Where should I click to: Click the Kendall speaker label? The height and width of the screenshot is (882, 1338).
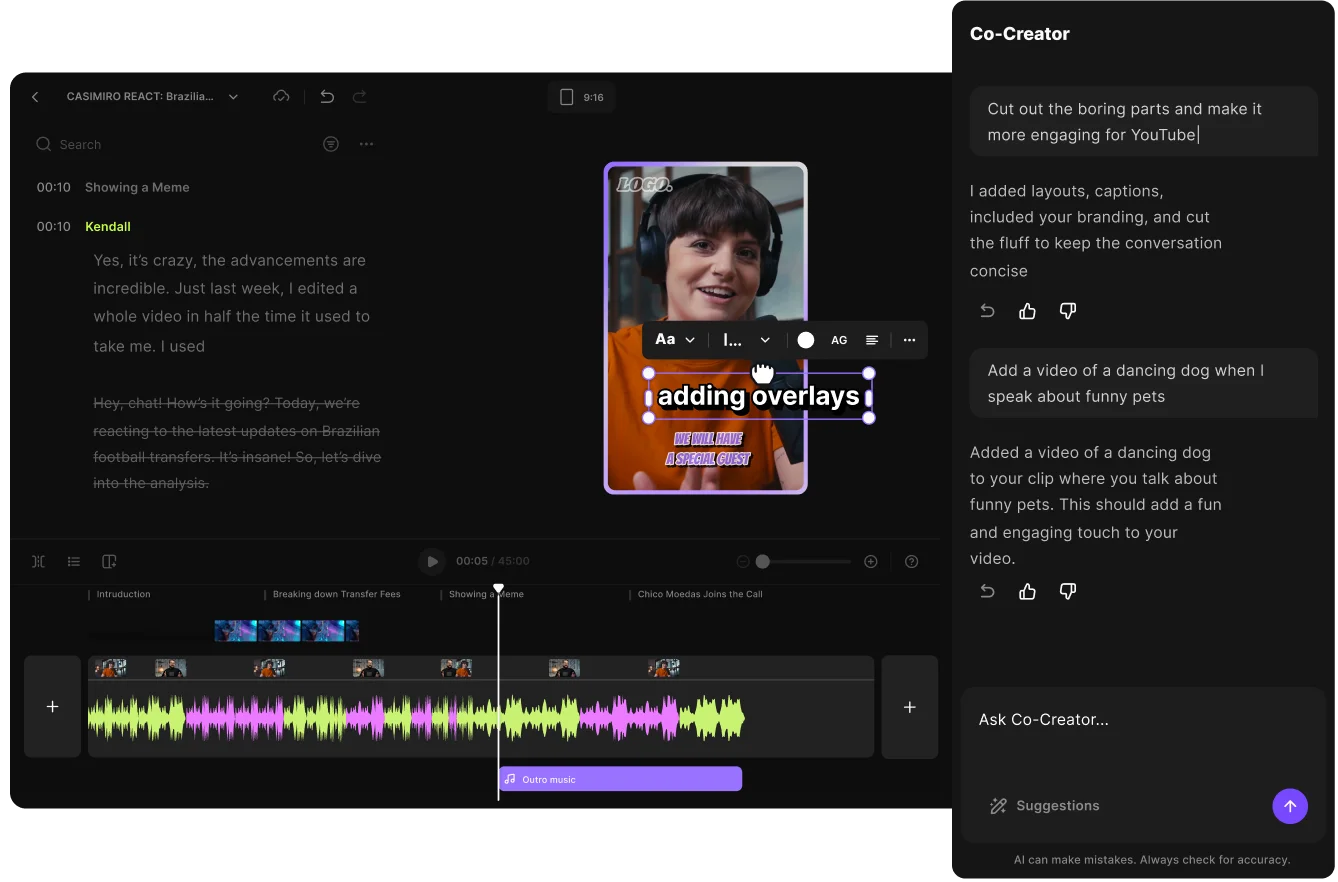pyautogui.click(x=108, y=226)
